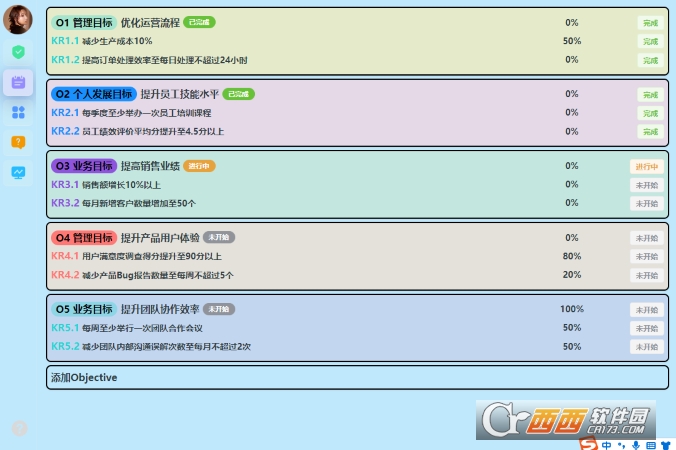This screenshot has width=676, height=450.
Task: Select the purple calendar sidebar icon
Action: pyautogui.click(x=18, y=82)
